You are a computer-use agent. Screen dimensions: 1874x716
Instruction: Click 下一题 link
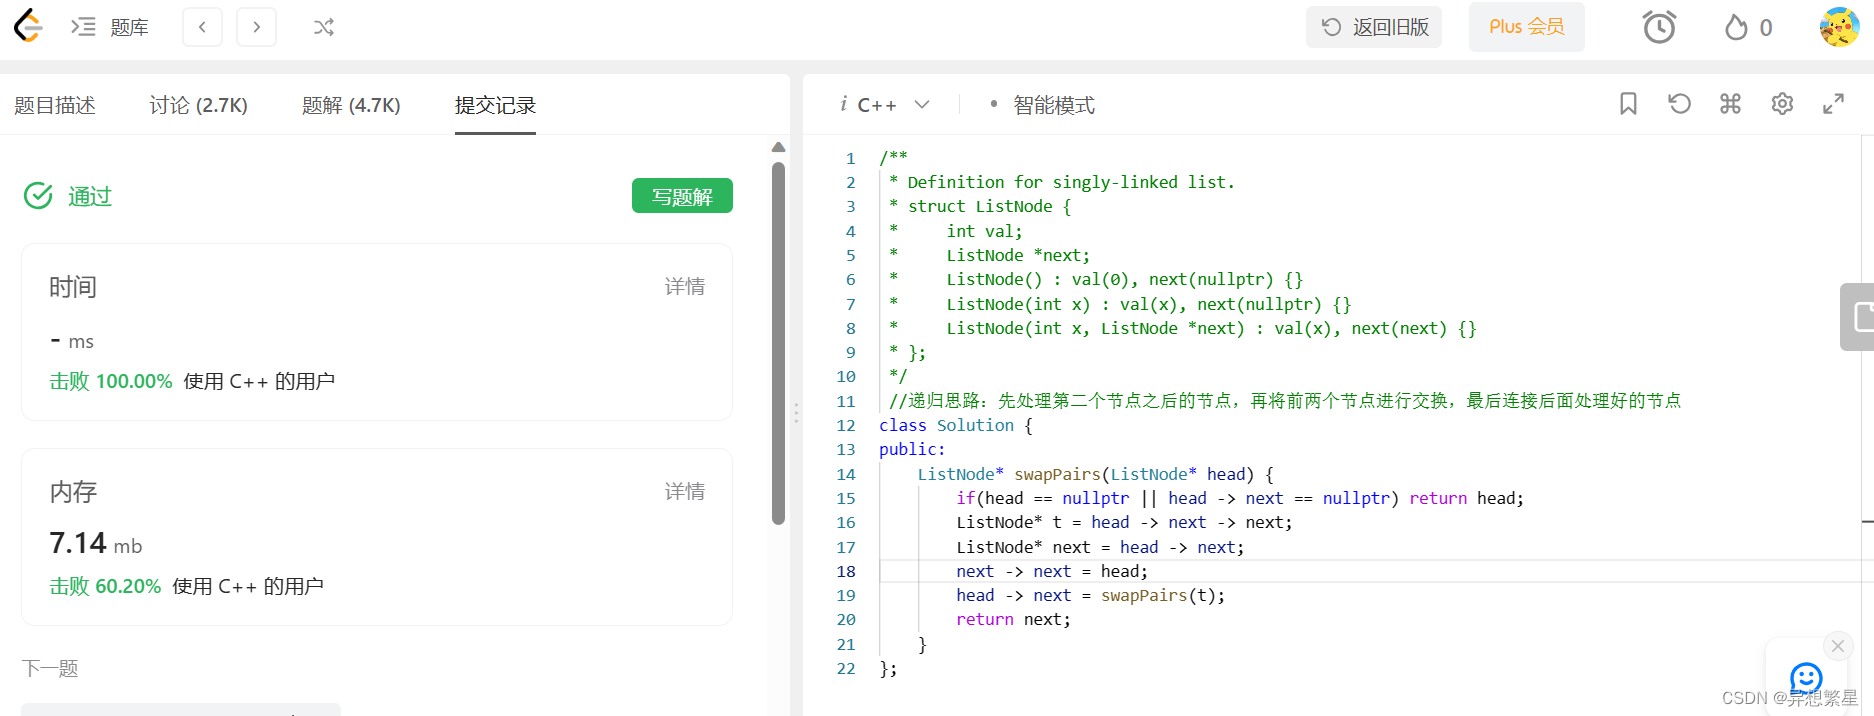click(x=50, y=668)
